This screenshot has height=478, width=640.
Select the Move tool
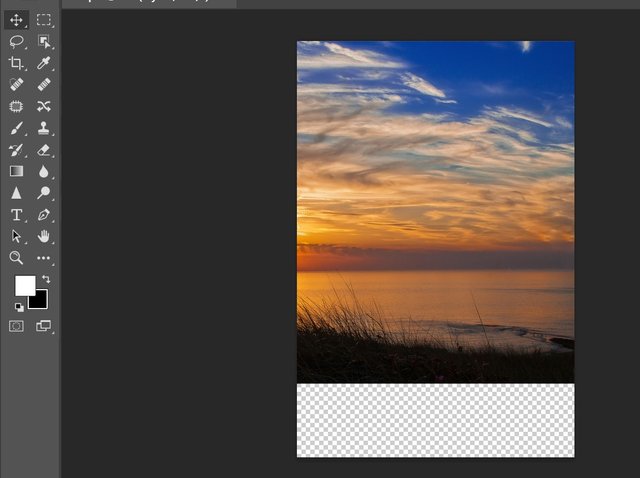(x=16, y=20)
